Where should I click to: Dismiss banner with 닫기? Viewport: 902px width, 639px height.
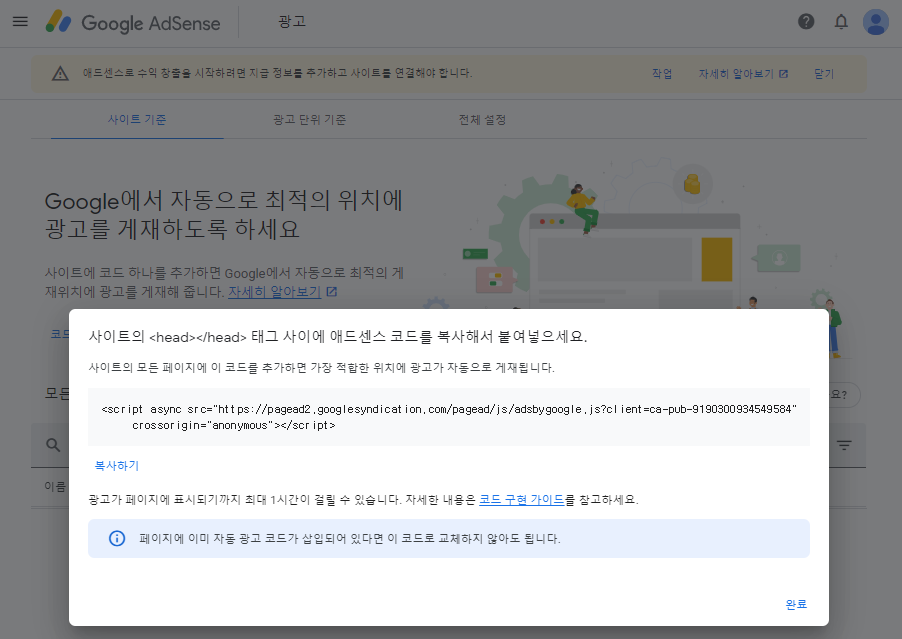pyautogui.click(x=824, y=74)
